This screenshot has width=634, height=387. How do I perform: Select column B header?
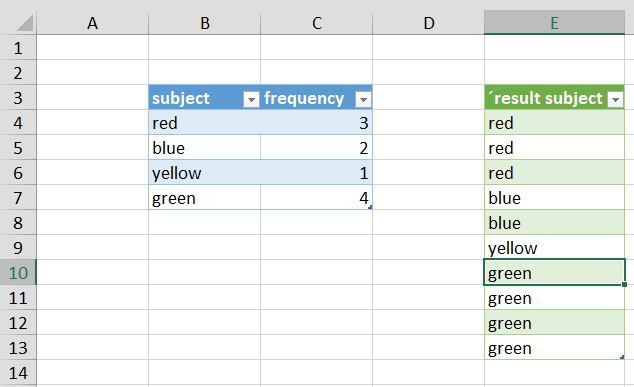click(x=205, y=23)
